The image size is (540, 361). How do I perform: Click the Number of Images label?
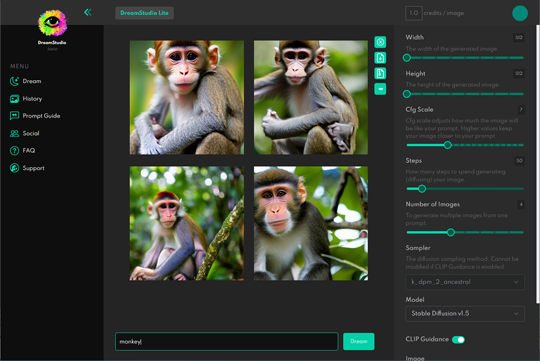[x=433, y=204]
